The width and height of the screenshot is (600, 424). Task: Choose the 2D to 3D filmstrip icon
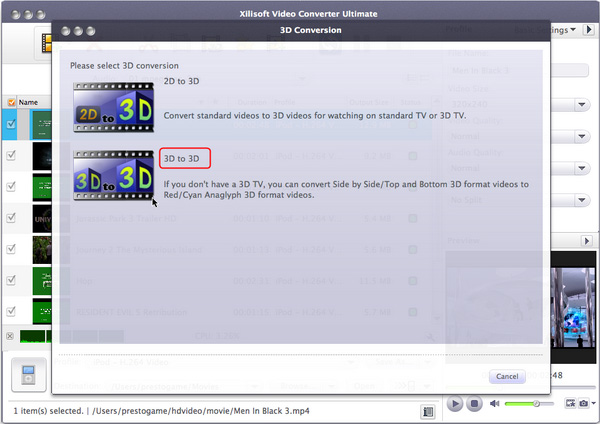tap(114, 108)
